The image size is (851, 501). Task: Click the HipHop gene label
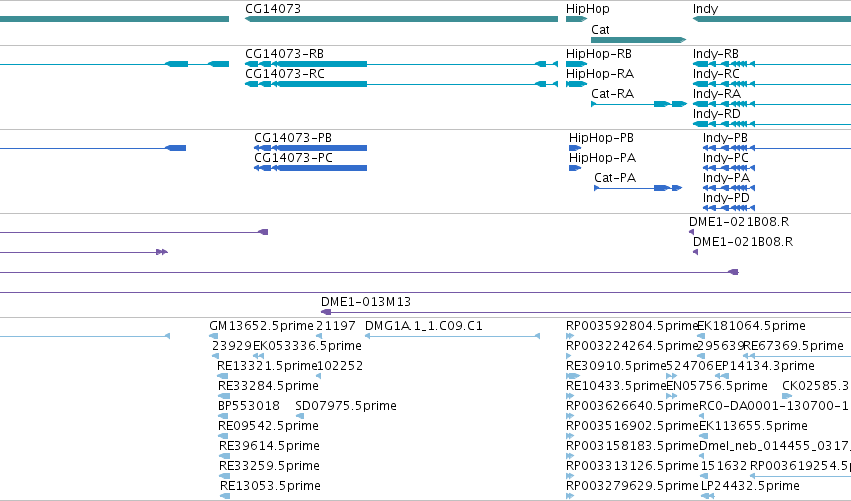587,9
